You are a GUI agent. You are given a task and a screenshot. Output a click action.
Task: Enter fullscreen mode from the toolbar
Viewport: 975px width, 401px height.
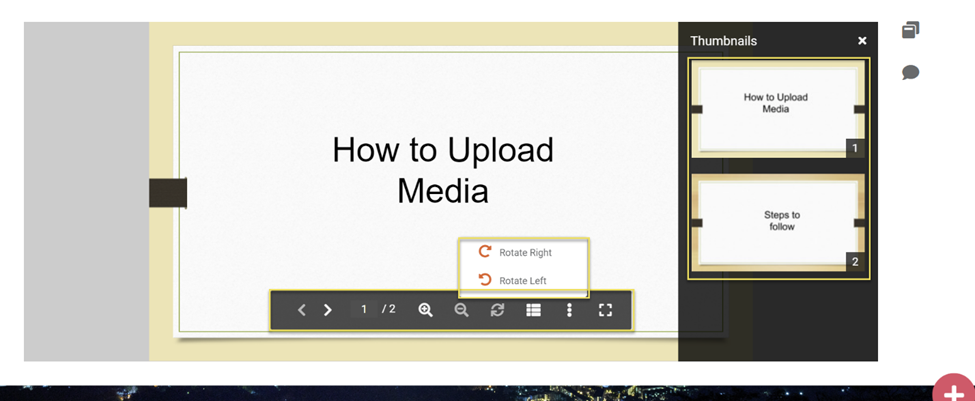(605, 310)
